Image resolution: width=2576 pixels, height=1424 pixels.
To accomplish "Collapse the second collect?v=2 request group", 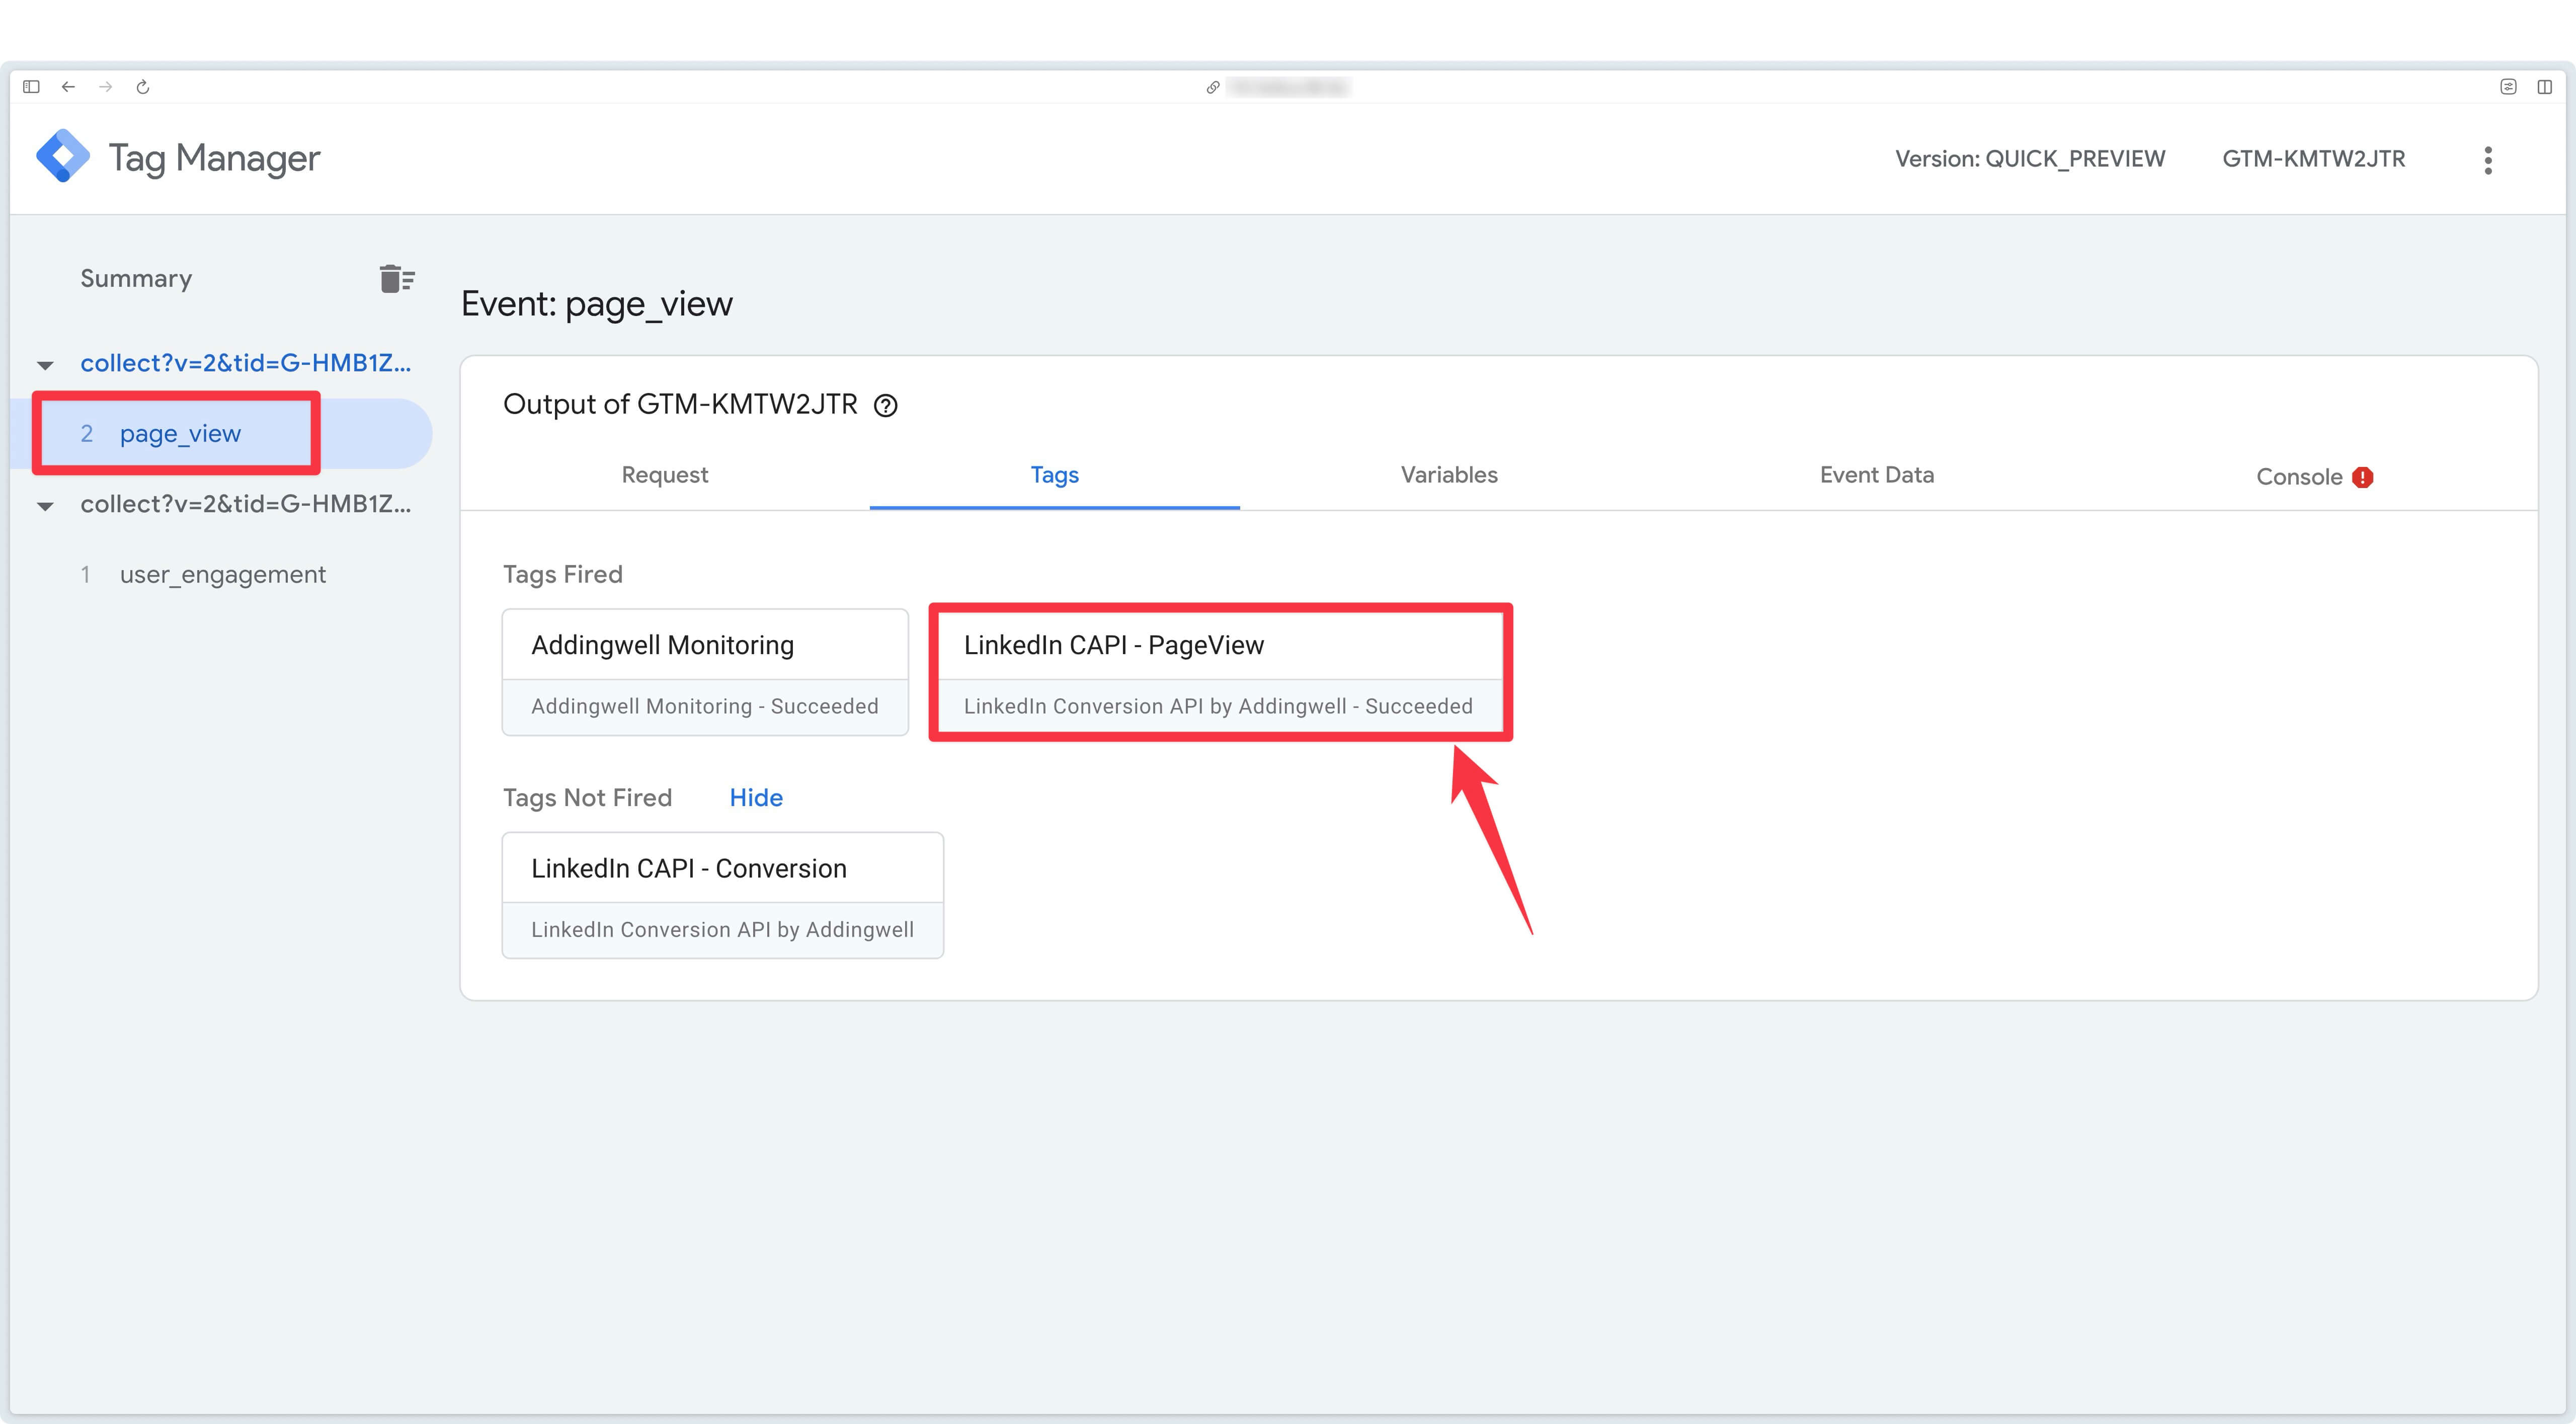I will (45, 506).
